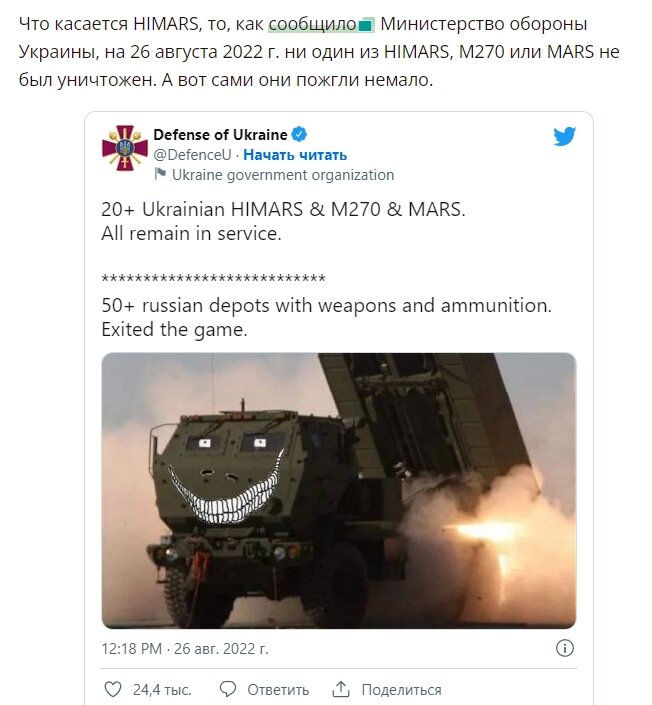The height and width of the screenshot is (705, 652).
Task: Click Поделиться share button text
Action: pos(402,689)
